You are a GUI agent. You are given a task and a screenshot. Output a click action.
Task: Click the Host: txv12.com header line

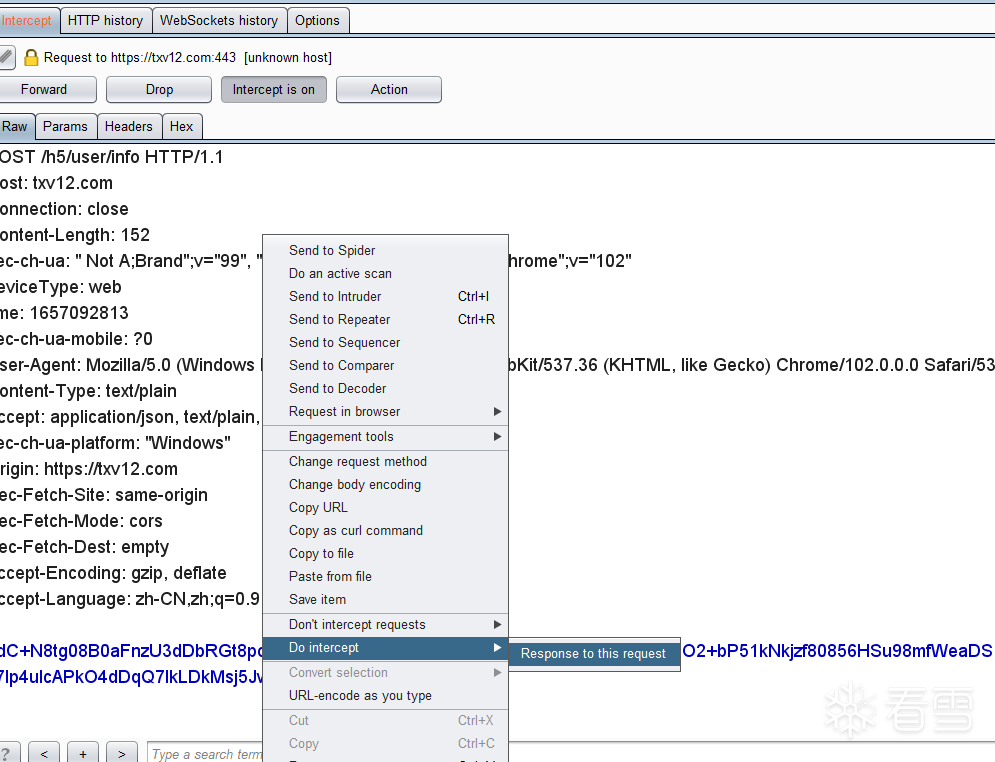[x=56, y=183]
